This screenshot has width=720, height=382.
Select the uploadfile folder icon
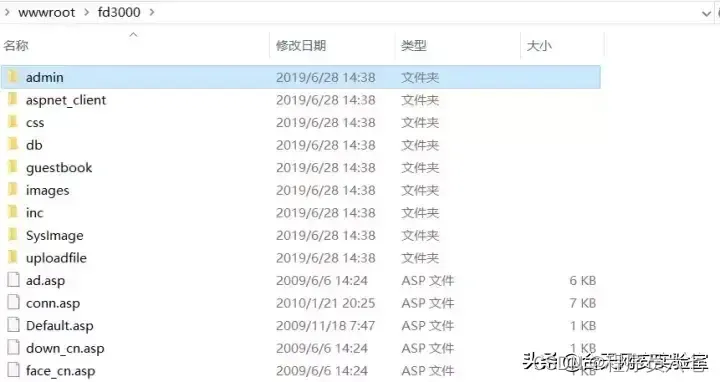tap(13, 257)
